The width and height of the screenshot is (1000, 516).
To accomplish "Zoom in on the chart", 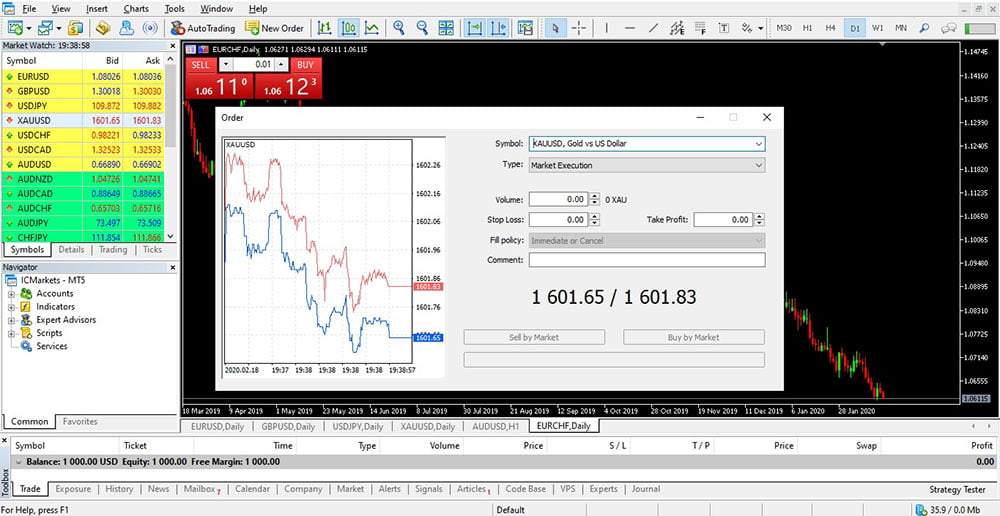I will point(399,28).
